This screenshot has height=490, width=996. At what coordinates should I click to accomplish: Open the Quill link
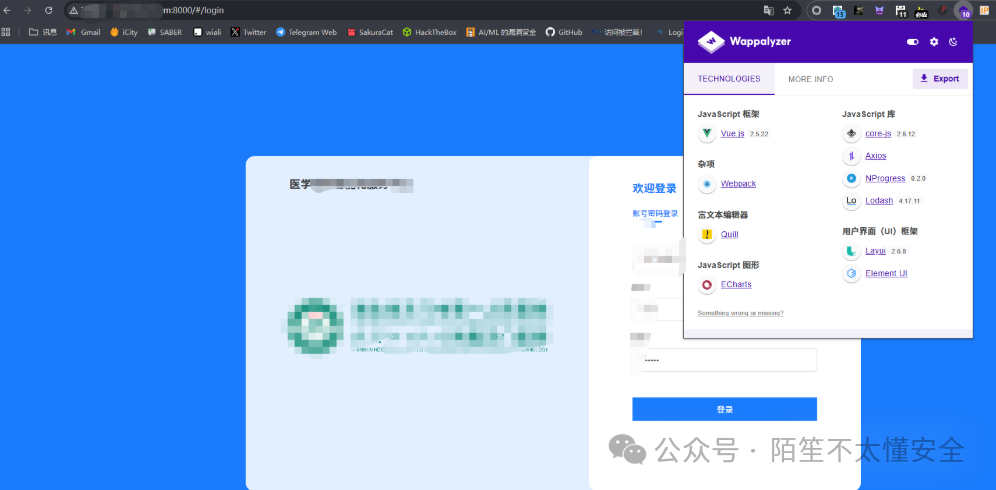730,235
